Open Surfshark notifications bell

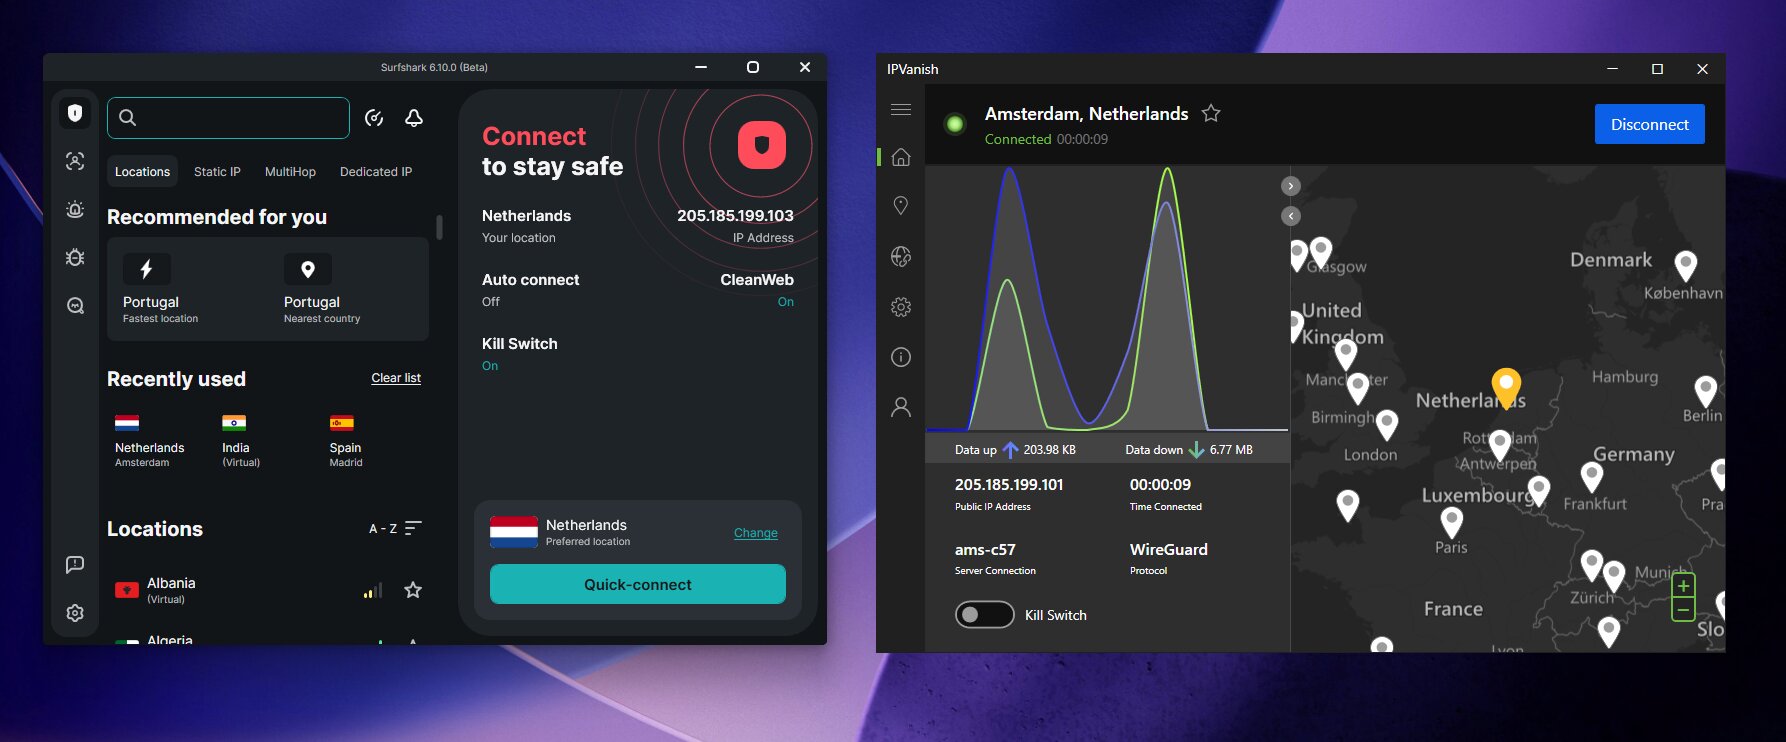414,118
